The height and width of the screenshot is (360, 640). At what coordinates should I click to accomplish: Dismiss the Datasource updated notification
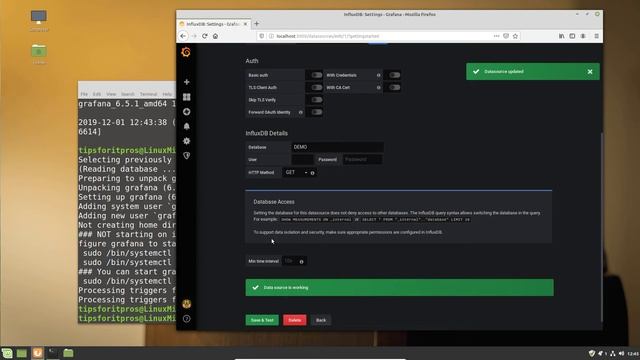tap(590, 71)
